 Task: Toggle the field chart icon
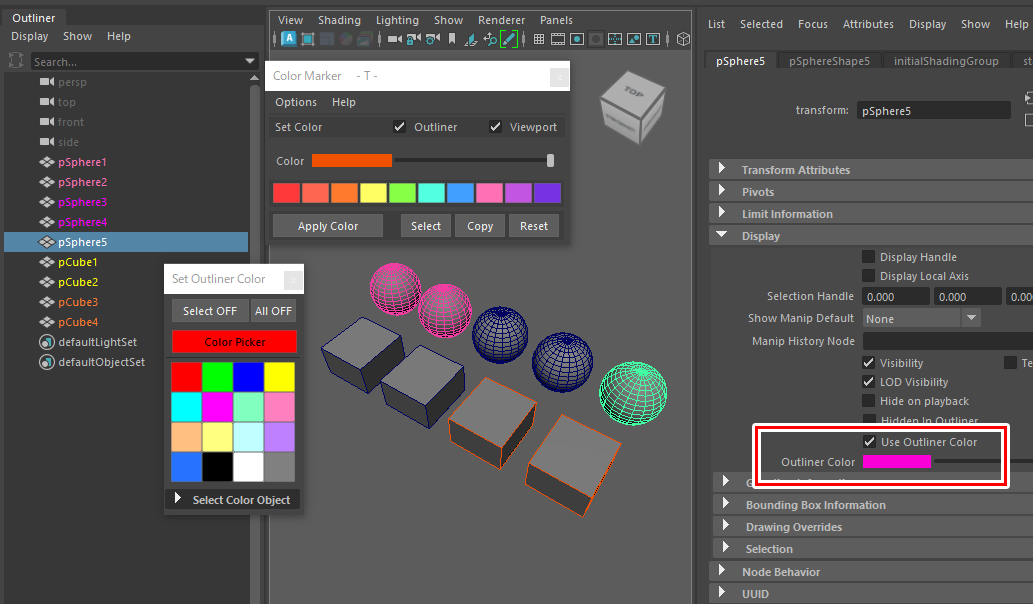point(615,39)
